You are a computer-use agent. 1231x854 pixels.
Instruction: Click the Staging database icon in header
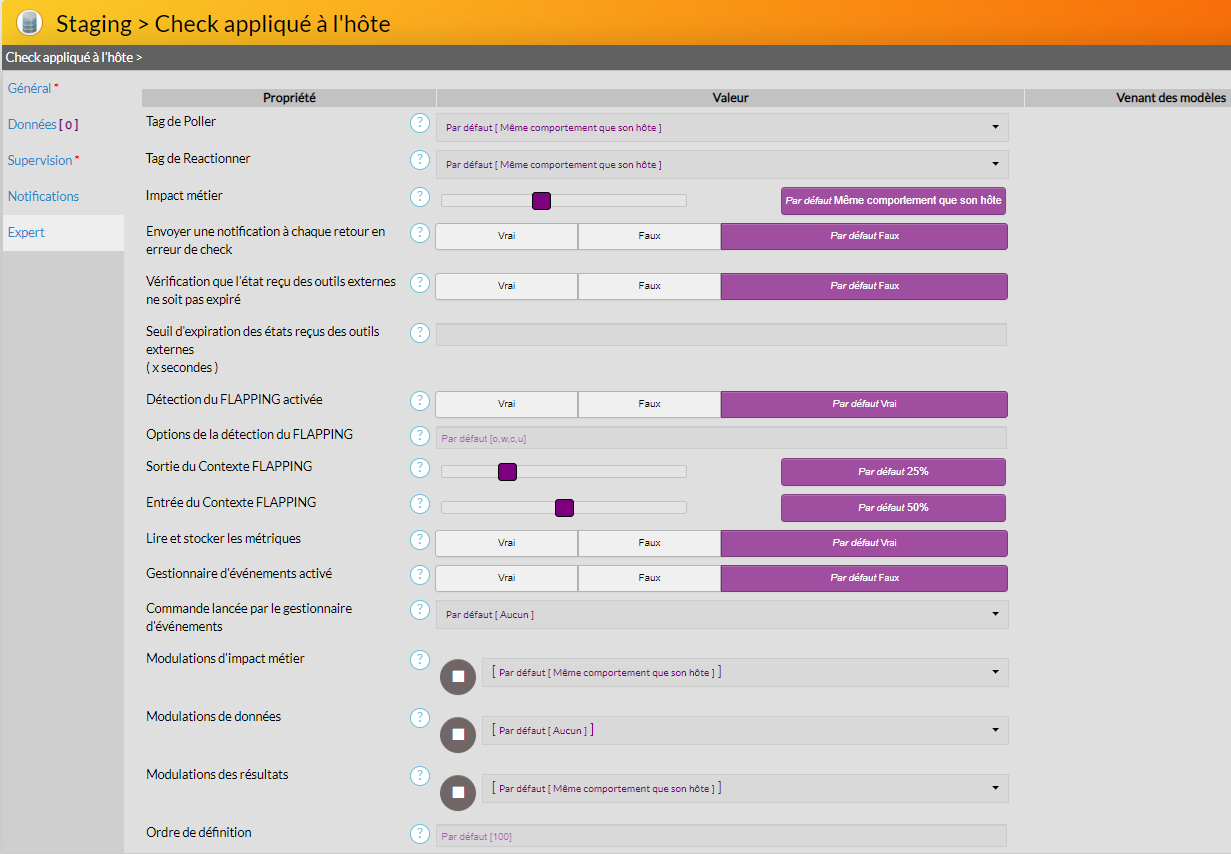tap(30, 22)
